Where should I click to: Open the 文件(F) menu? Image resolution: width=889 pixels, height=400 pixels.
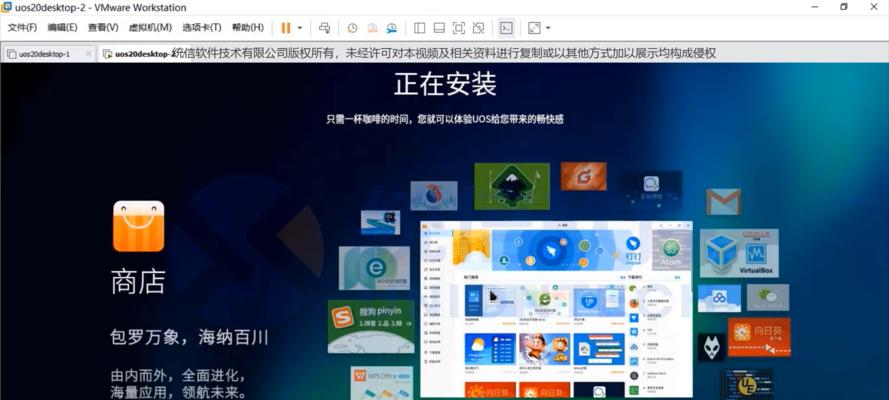coord(22,27)
